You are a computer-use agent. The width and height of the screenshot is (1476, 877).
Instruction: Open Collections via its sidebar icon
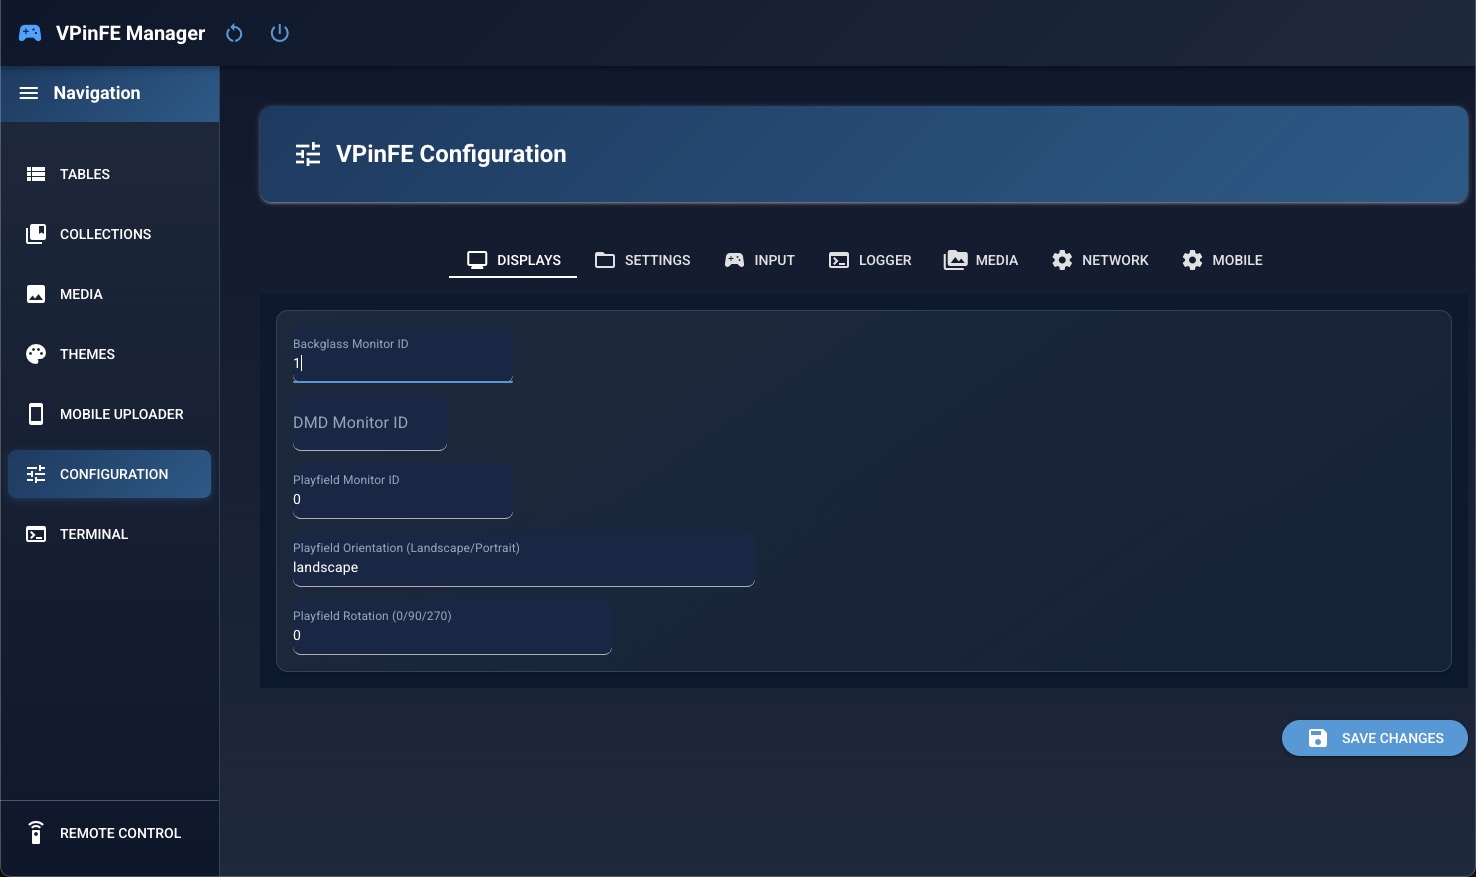[35, 233]
